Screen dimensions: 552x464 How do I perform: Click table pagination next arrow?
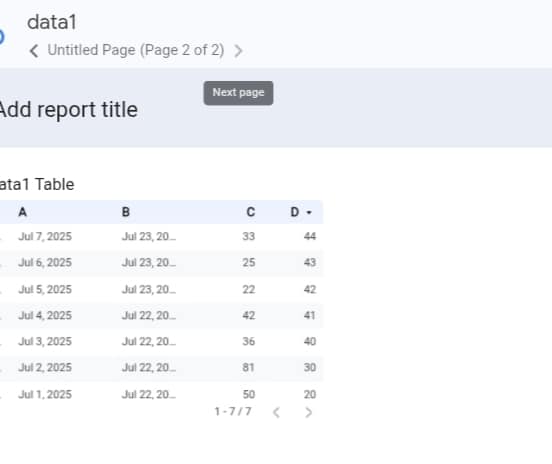(x=308, y=412)
